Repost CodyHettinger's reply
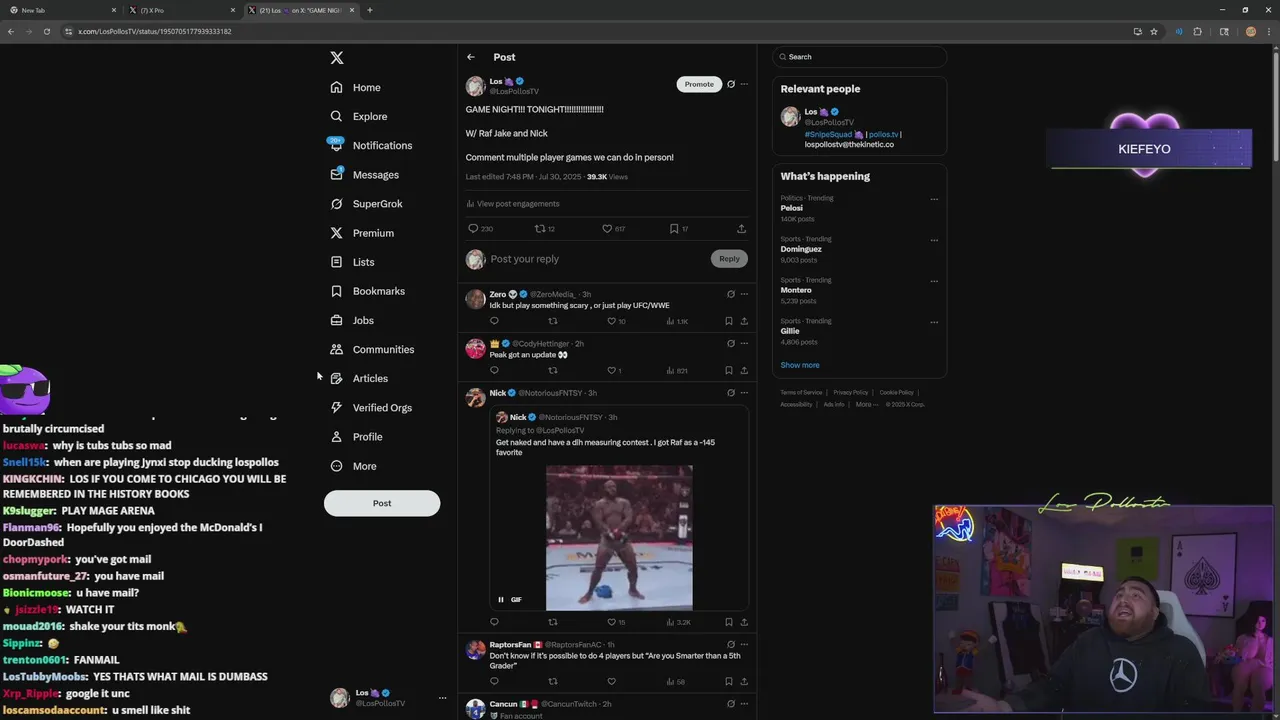The image size is (1280, 720). (x=553, y=370)
